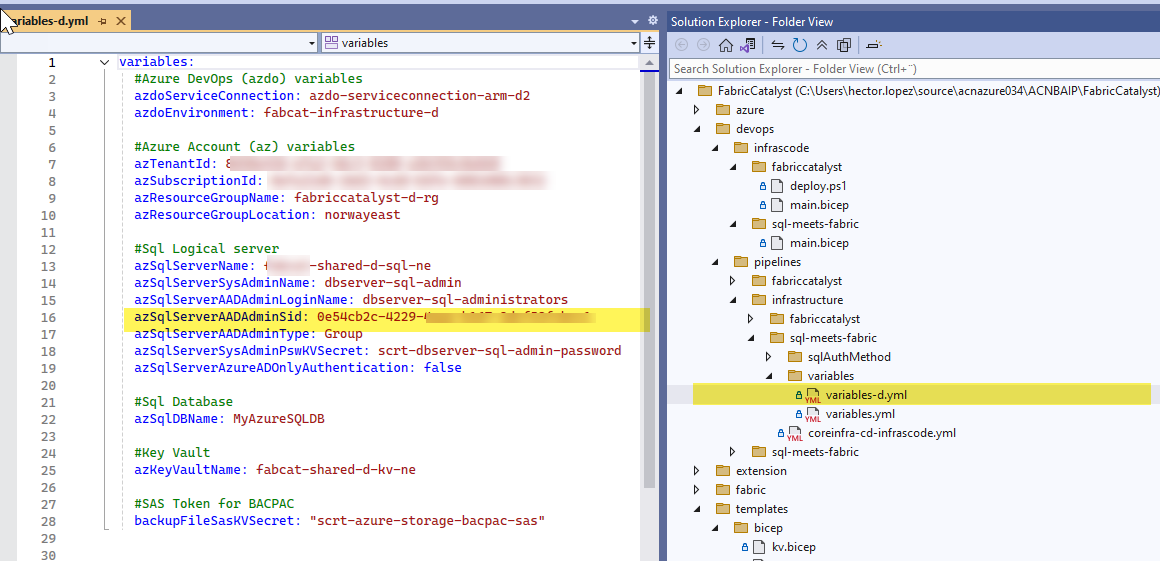Click the split editor window handle

click(649, 43)
